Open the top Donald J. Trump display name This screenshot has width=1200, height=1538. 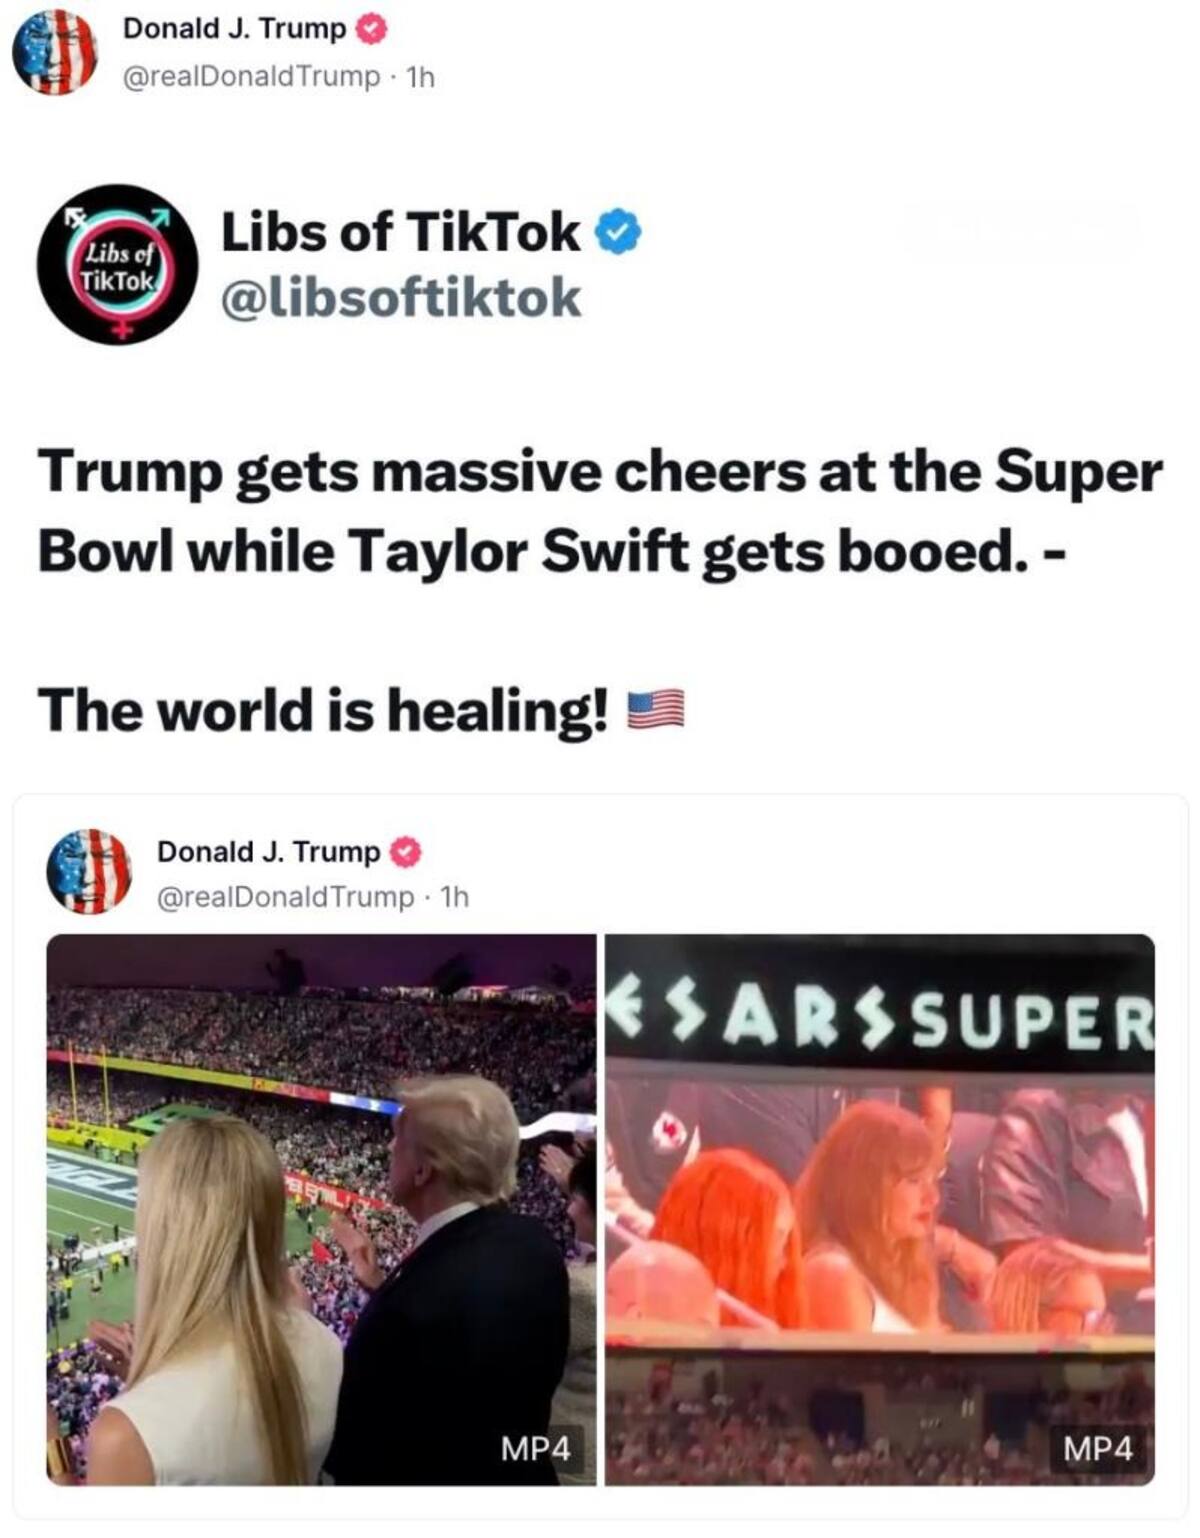(235, 29)
